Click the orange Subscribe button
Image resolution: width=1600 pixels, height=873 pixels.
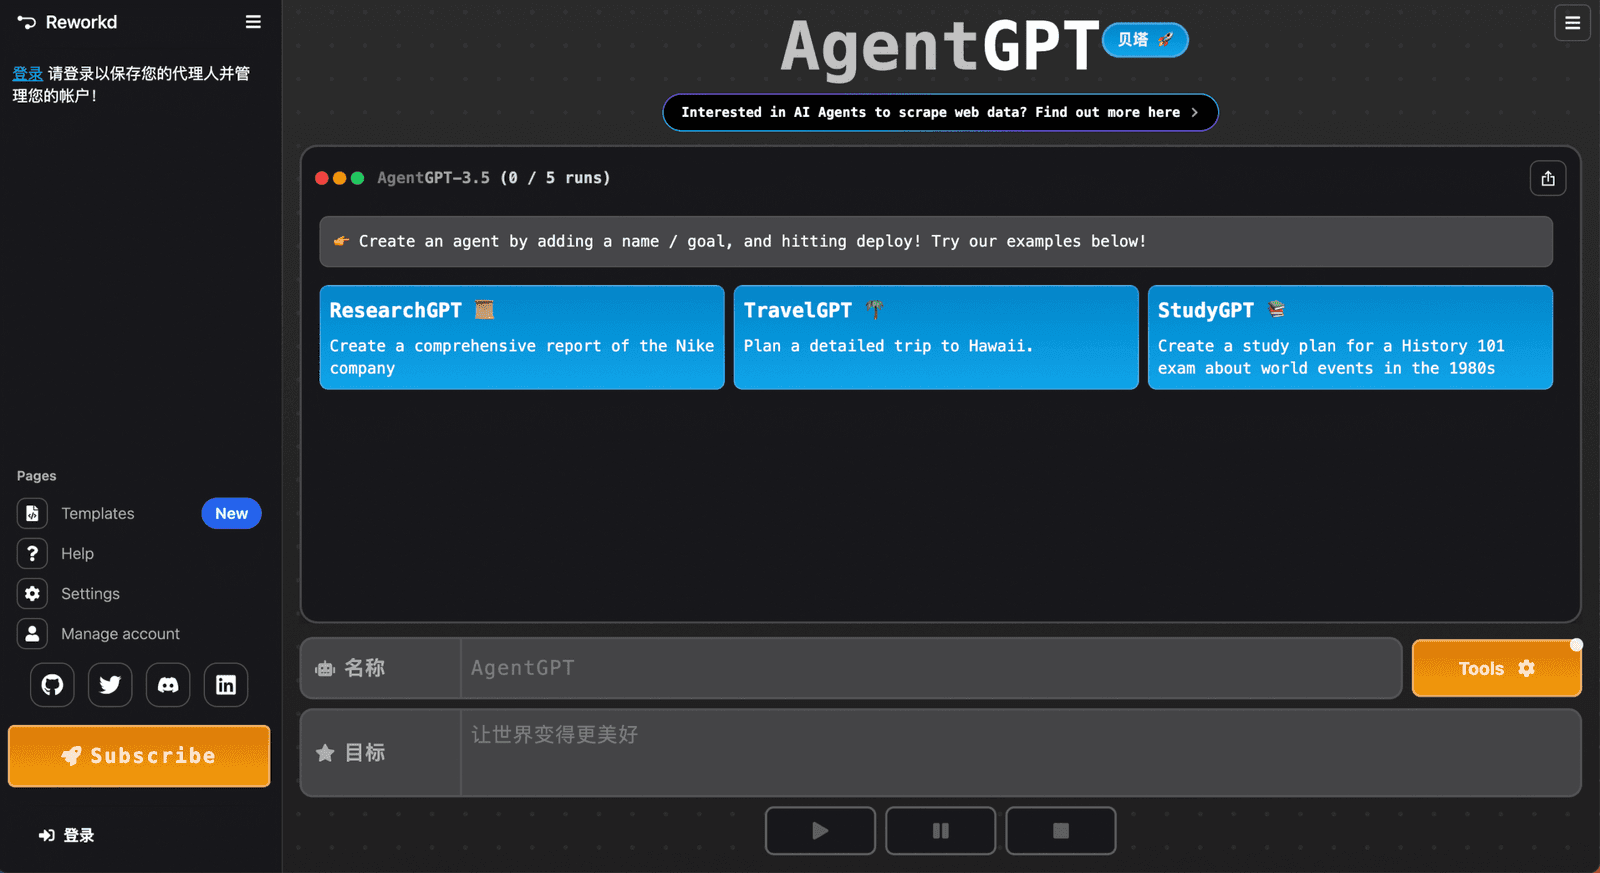tap(139, 756)
